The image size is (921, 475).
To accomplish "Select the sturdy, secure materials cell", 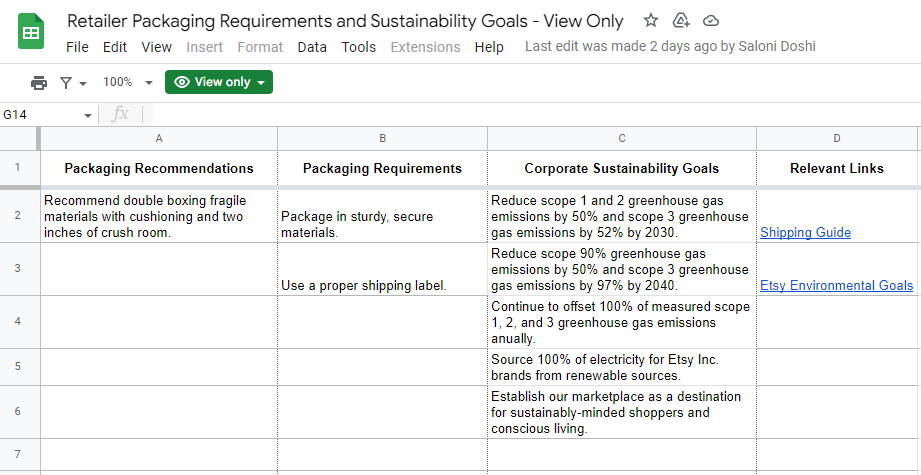I will (382, 216).
